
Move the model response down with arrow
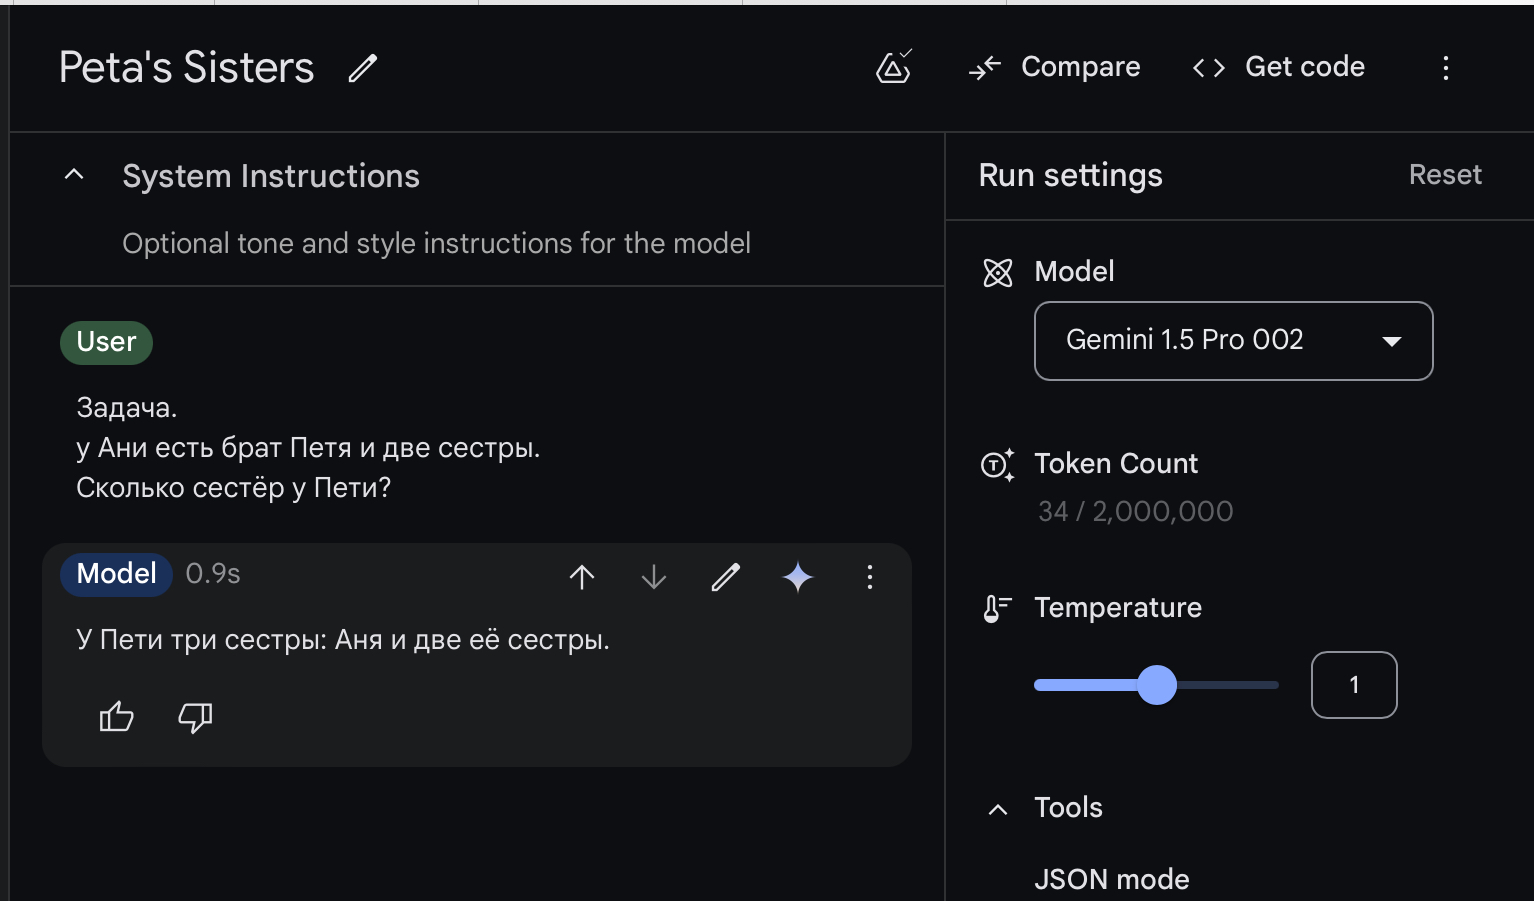tap(654, 577)
